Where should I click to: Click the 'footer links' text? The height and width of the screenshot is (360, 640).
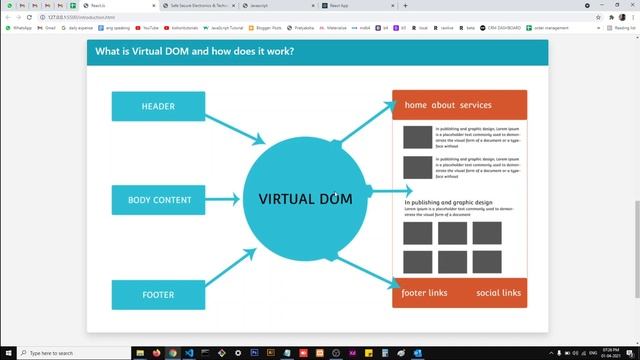424,293
